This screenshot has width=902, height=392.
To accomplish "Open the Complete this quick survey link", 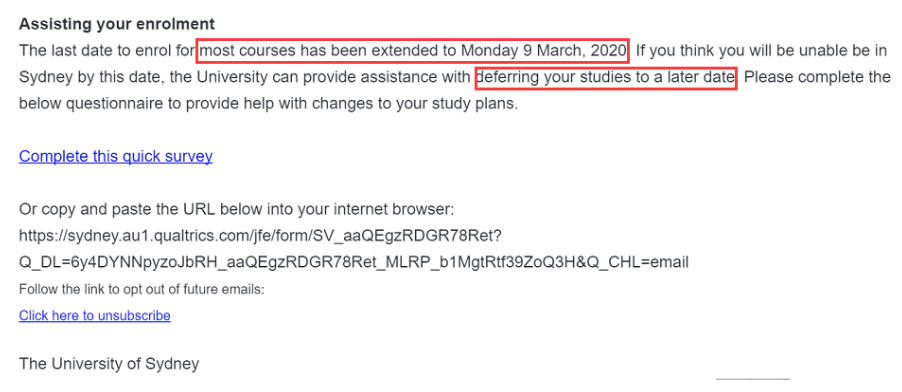I will (116, 156).
